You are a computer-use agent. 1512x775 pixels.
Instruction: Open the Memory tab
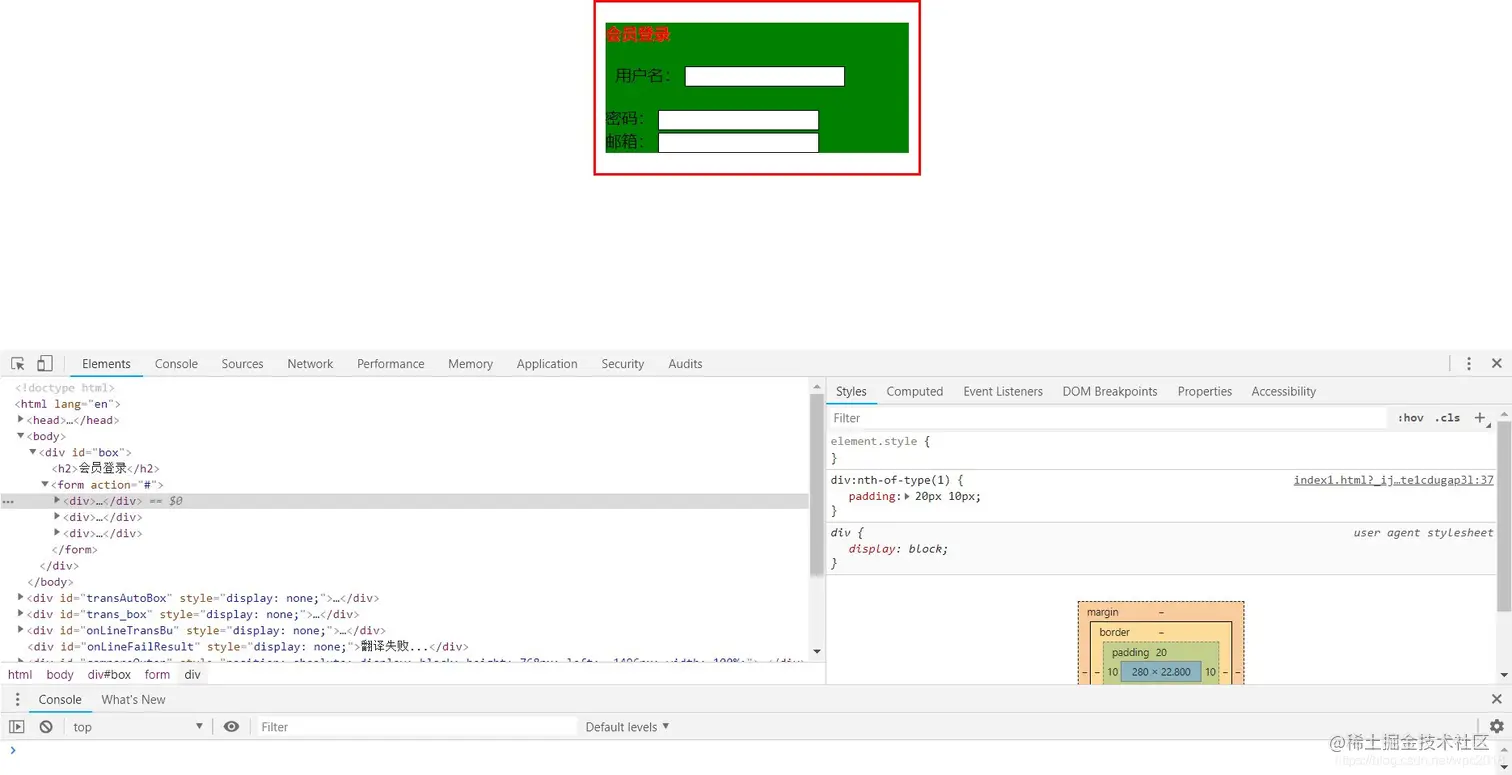tap(470, 364)
